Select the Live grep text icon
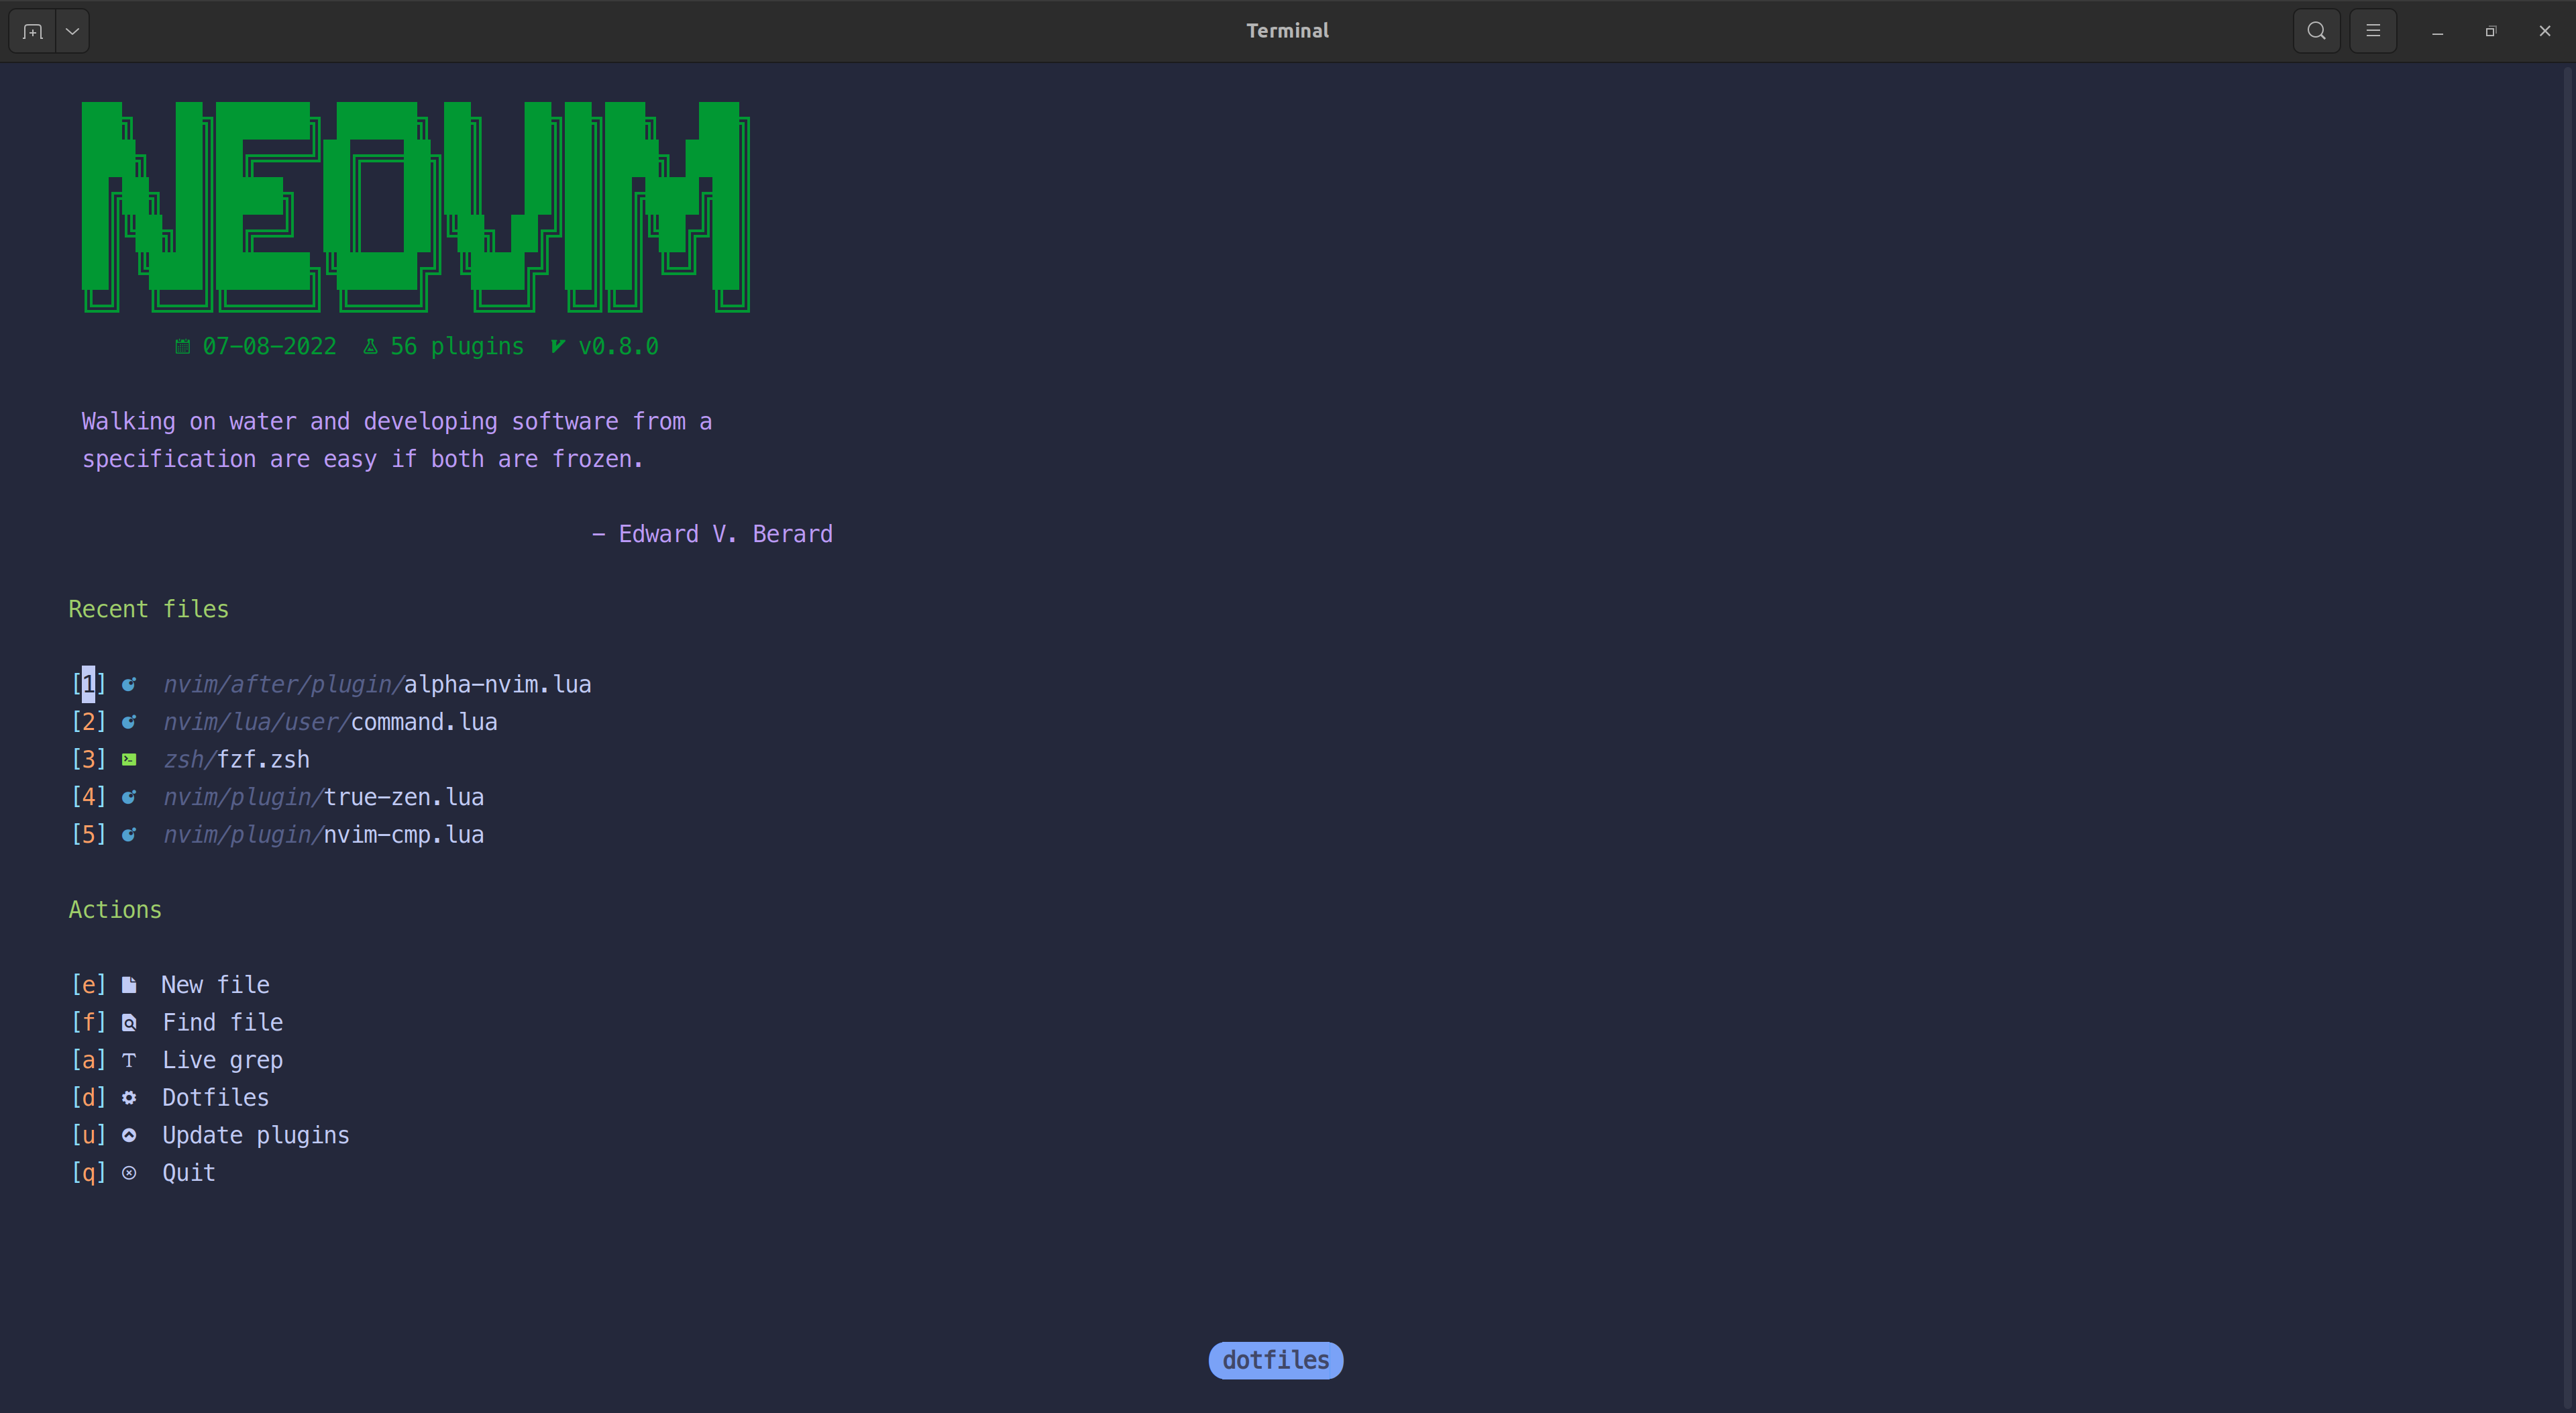 tap(130, 1060)
